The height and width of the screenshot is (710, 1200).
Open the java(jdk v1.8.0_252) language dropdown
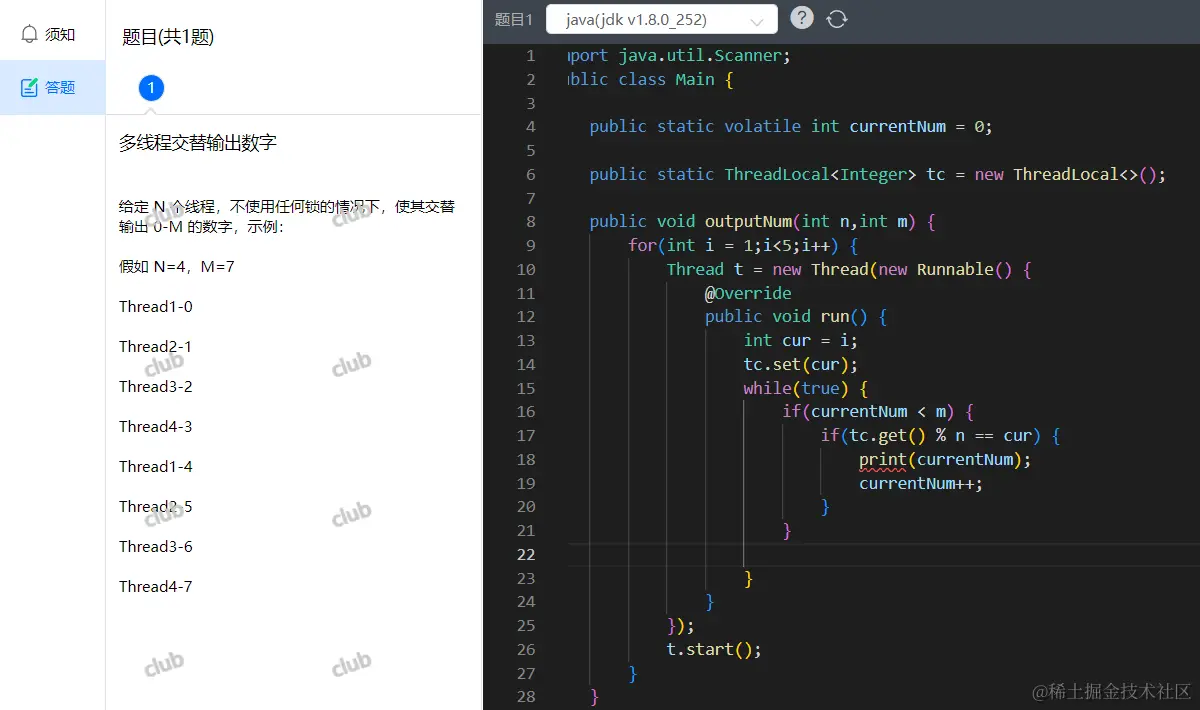pyautogui.click(x=661, y=19)
